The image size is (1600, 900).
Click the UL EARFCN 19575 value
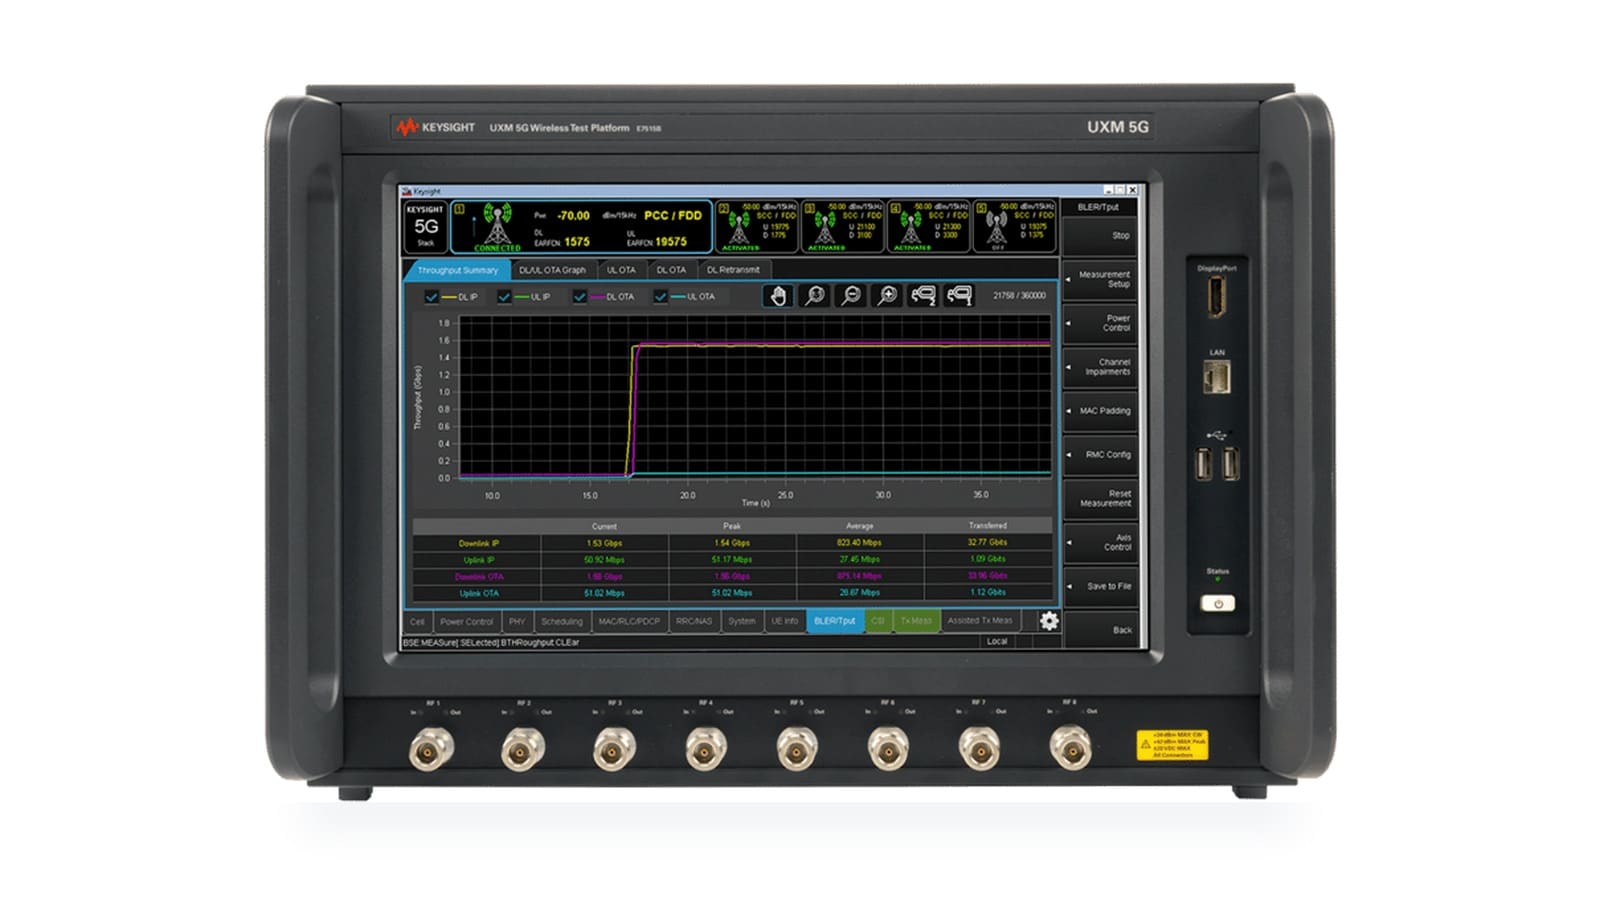click(x=671, y=242)
